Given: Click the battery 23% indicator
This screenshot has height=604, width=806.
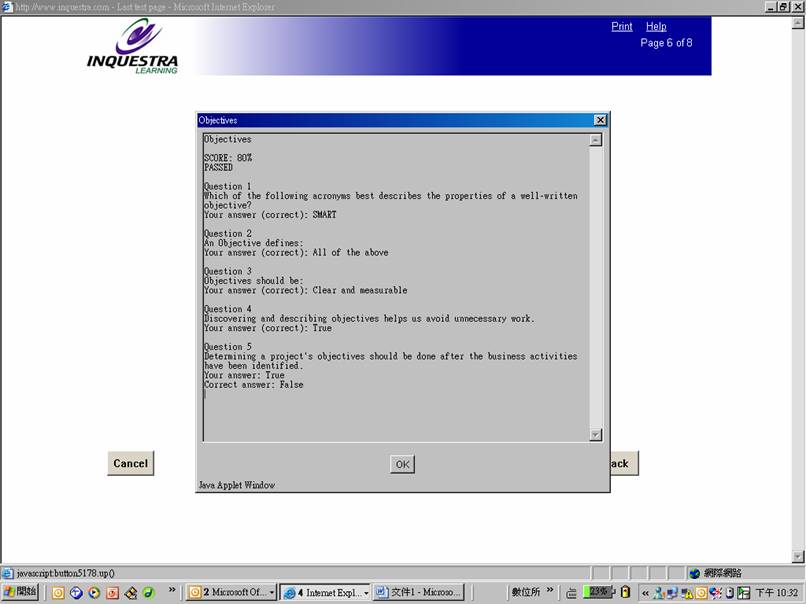Looking at the screenshot, I should (598, 591).
